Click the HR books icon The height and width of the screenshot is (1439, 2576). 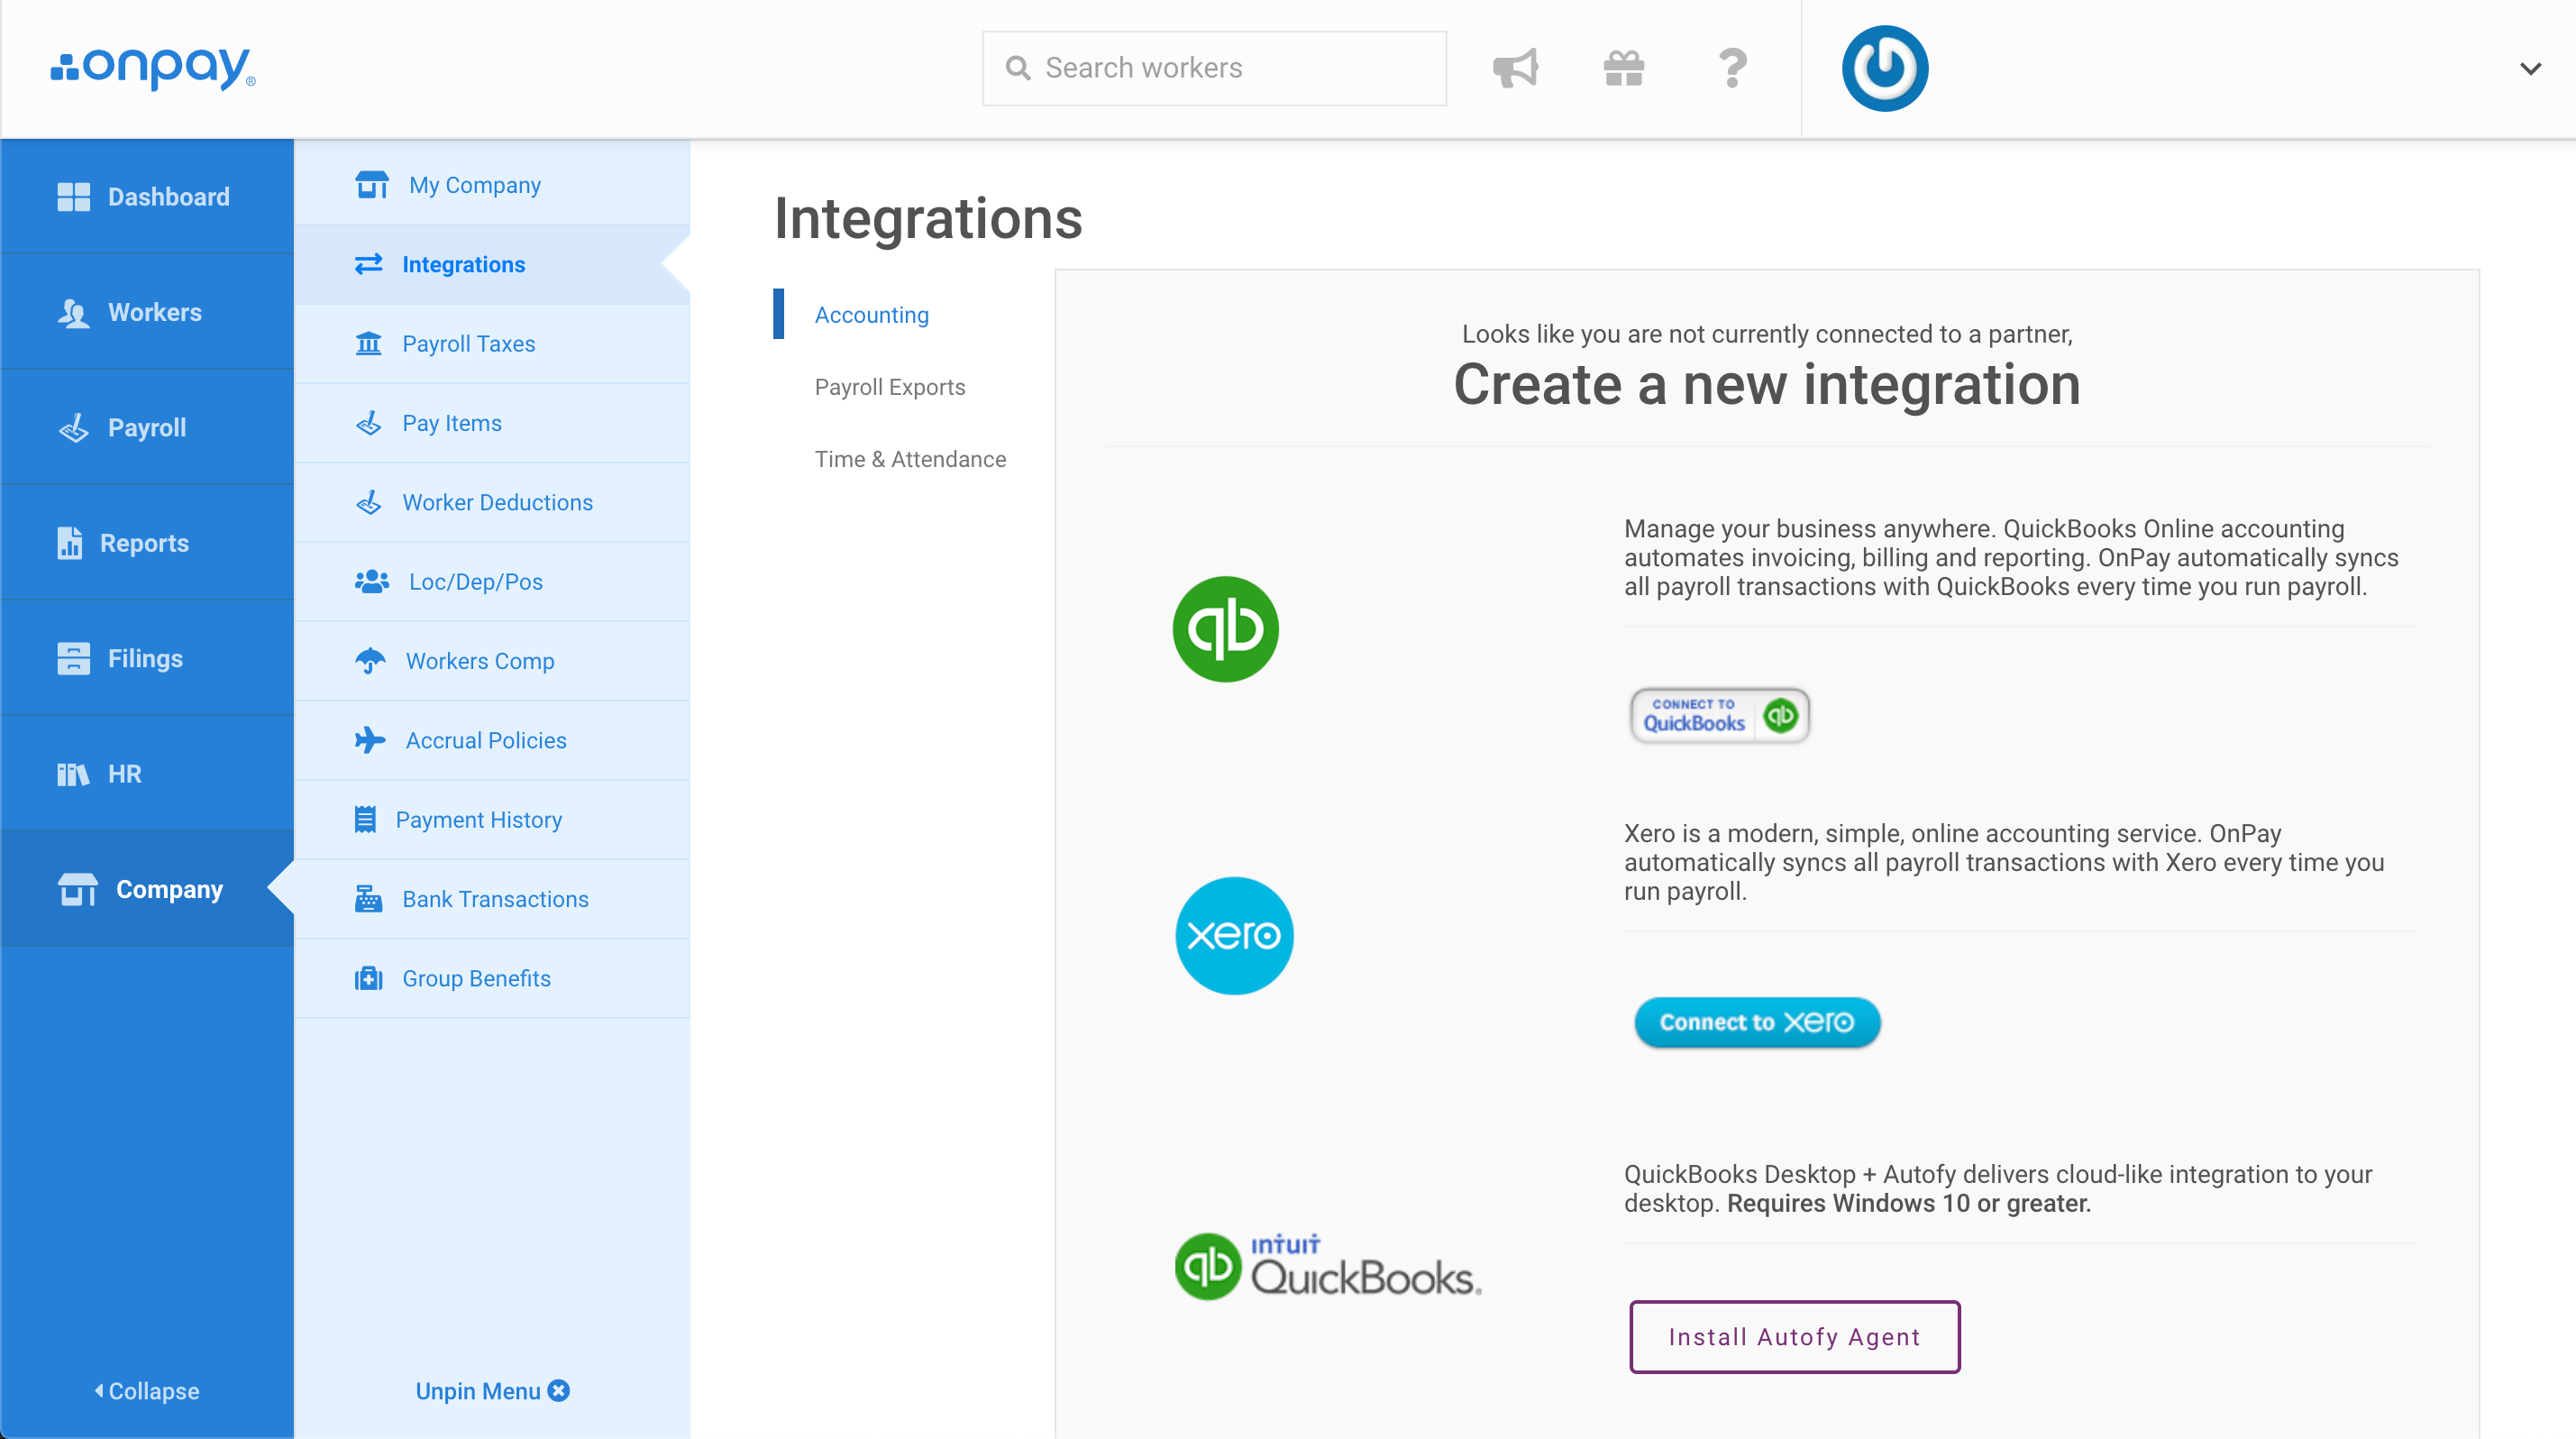coord(73,774)
